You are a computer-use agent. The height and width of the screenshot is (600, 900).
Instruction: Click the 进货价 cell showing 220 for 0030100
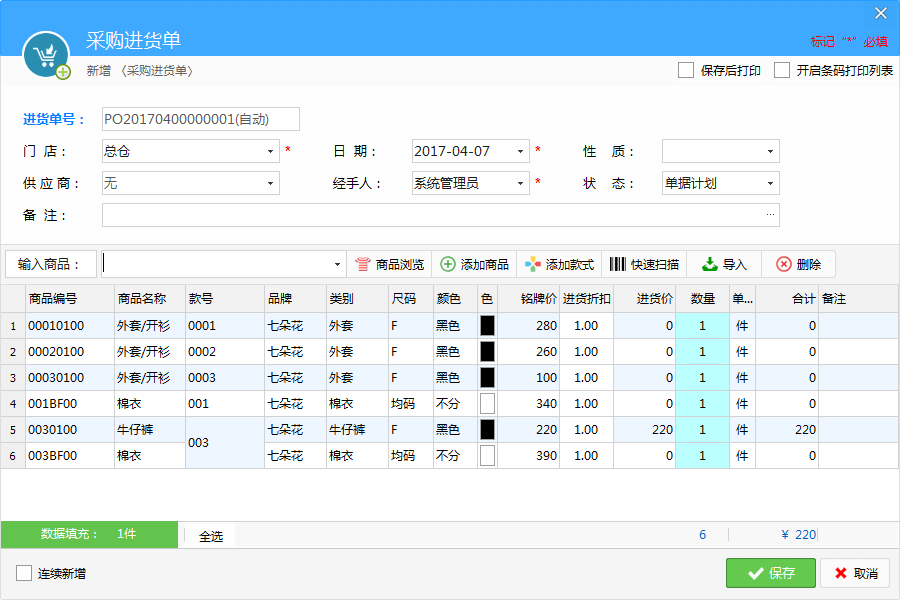[645, 429]
